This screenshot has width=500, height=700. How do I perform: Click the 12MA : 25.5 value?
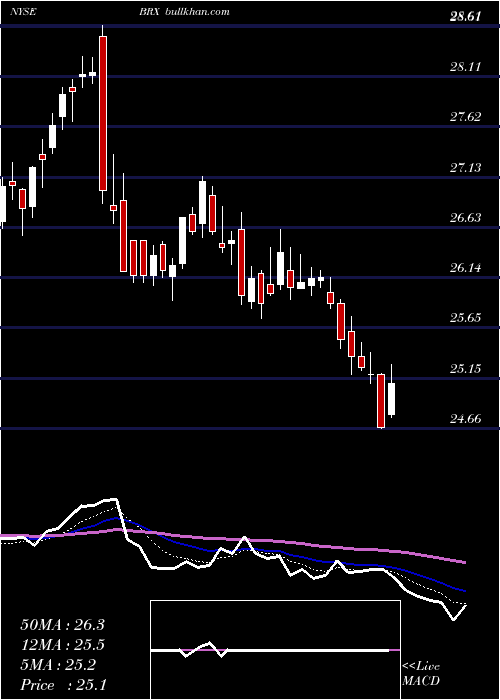click(62, 645)
